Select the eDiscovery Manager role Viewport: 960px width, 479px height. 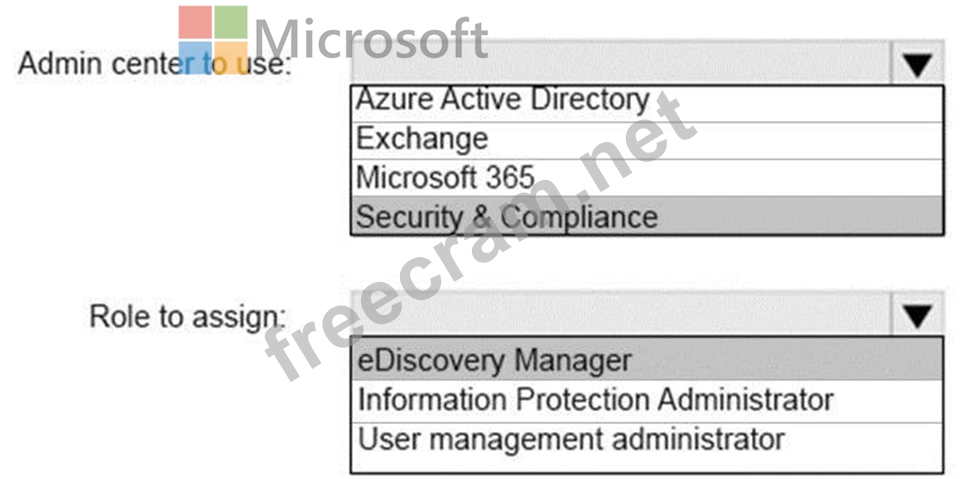647,360
